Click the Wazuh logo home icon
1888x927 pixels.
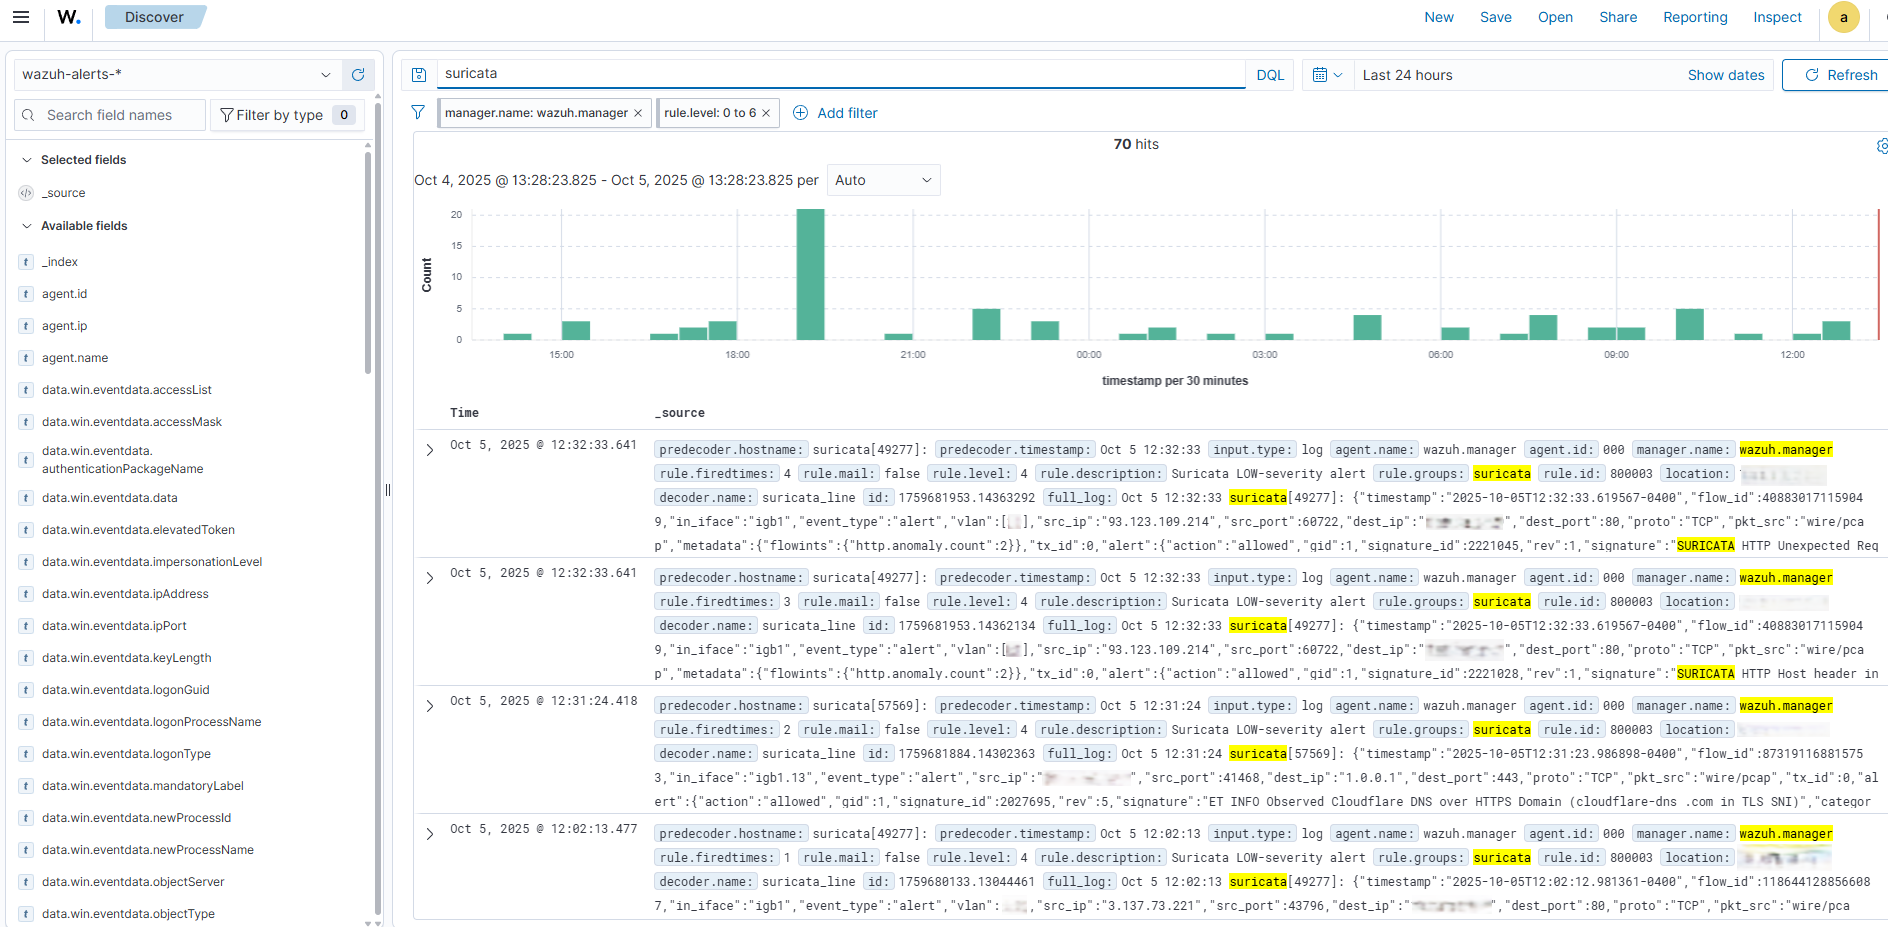tap(69, 17)
